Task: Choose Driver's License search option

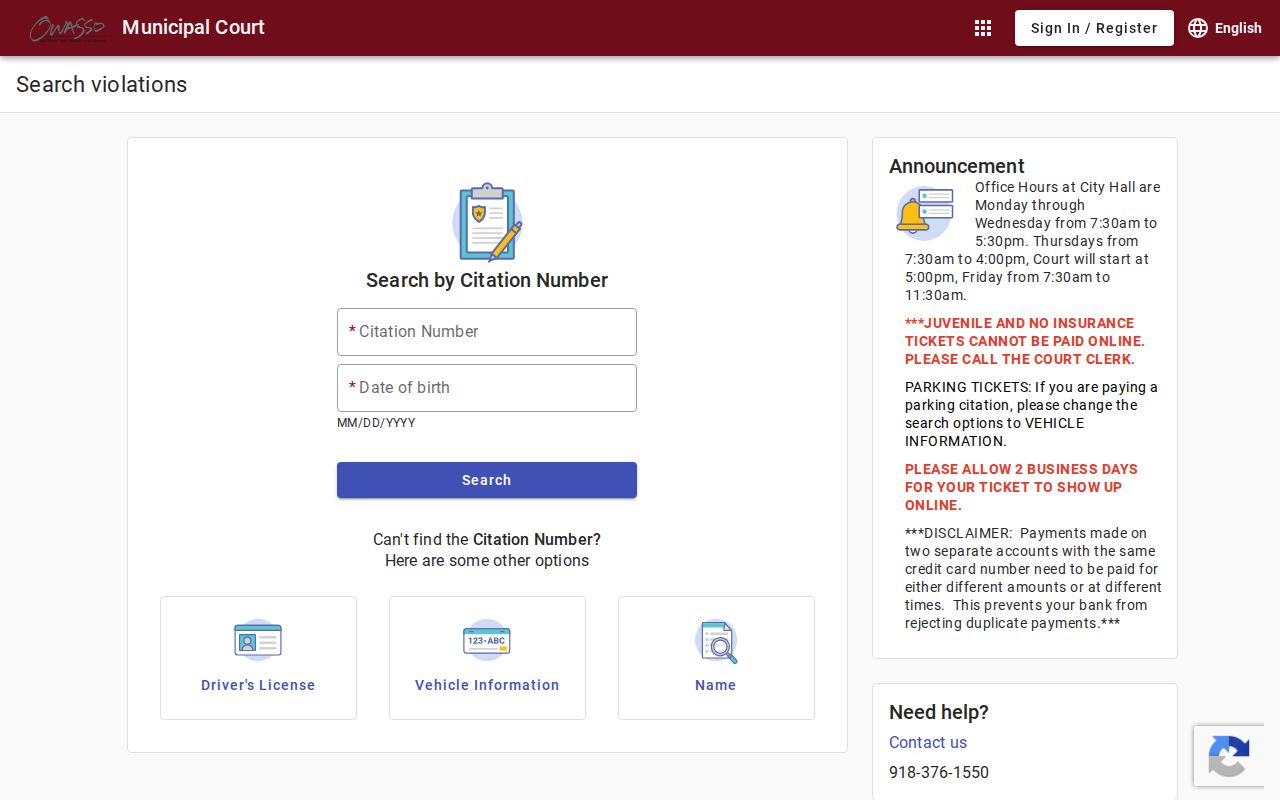Action: click(x=258, y=658)
